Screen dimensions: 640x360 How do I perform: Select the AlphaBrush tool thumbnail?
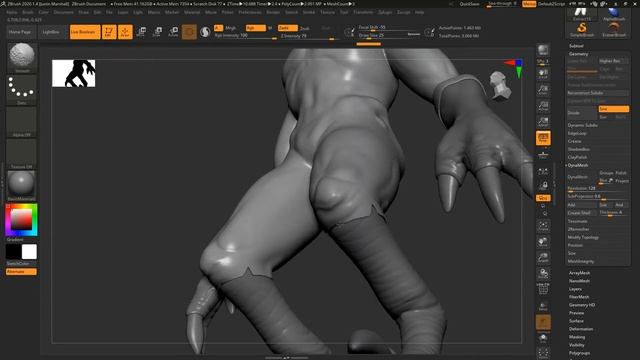point(614,14)
